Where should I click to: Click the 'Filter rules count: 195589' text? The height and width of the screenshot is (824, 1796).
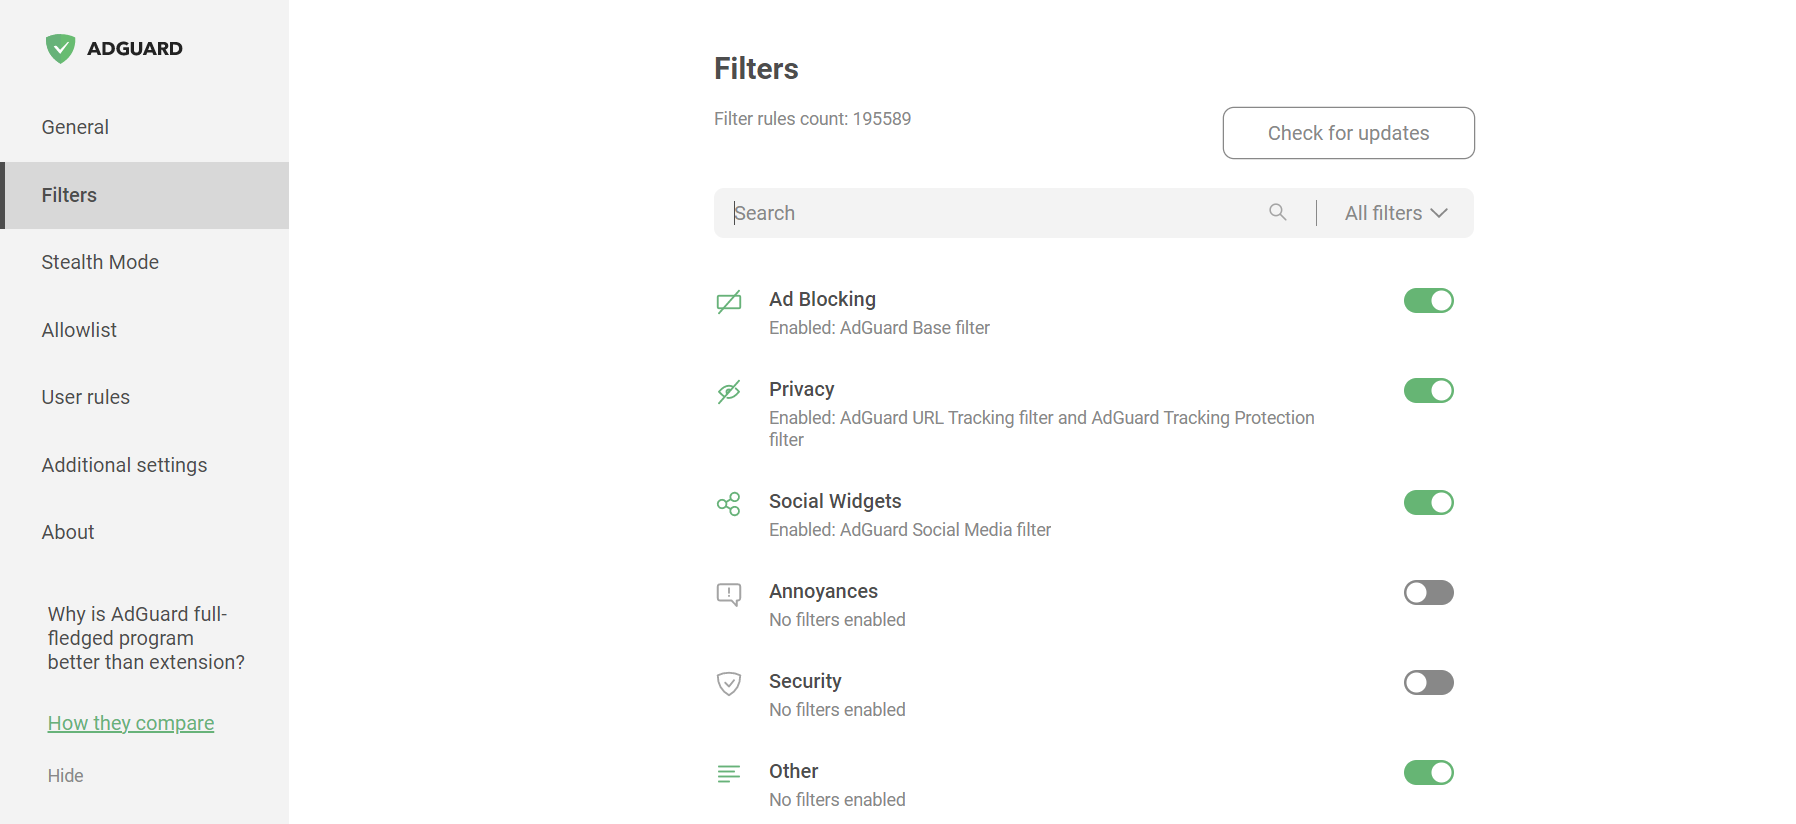pyautogui.click(x=812, y=119)
